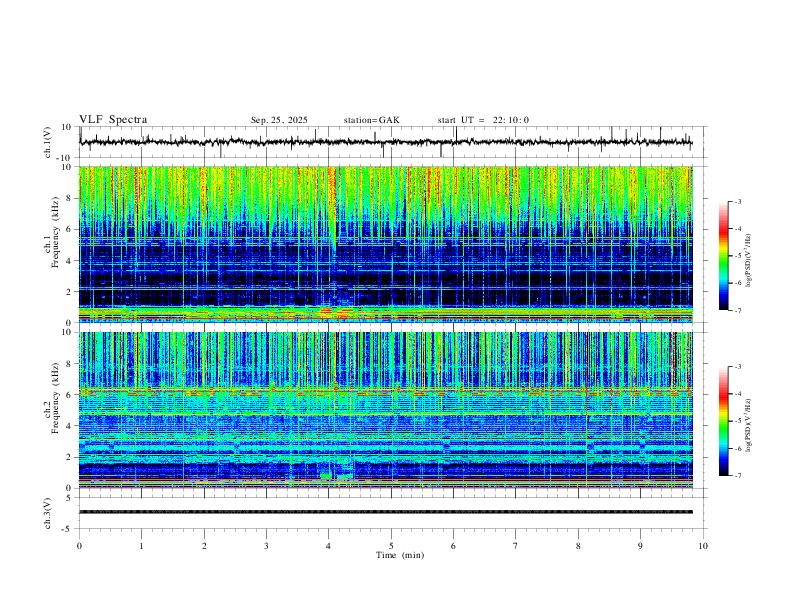Click time axis tick label "9"
This screenshot has width=792, height=612.
640,546
